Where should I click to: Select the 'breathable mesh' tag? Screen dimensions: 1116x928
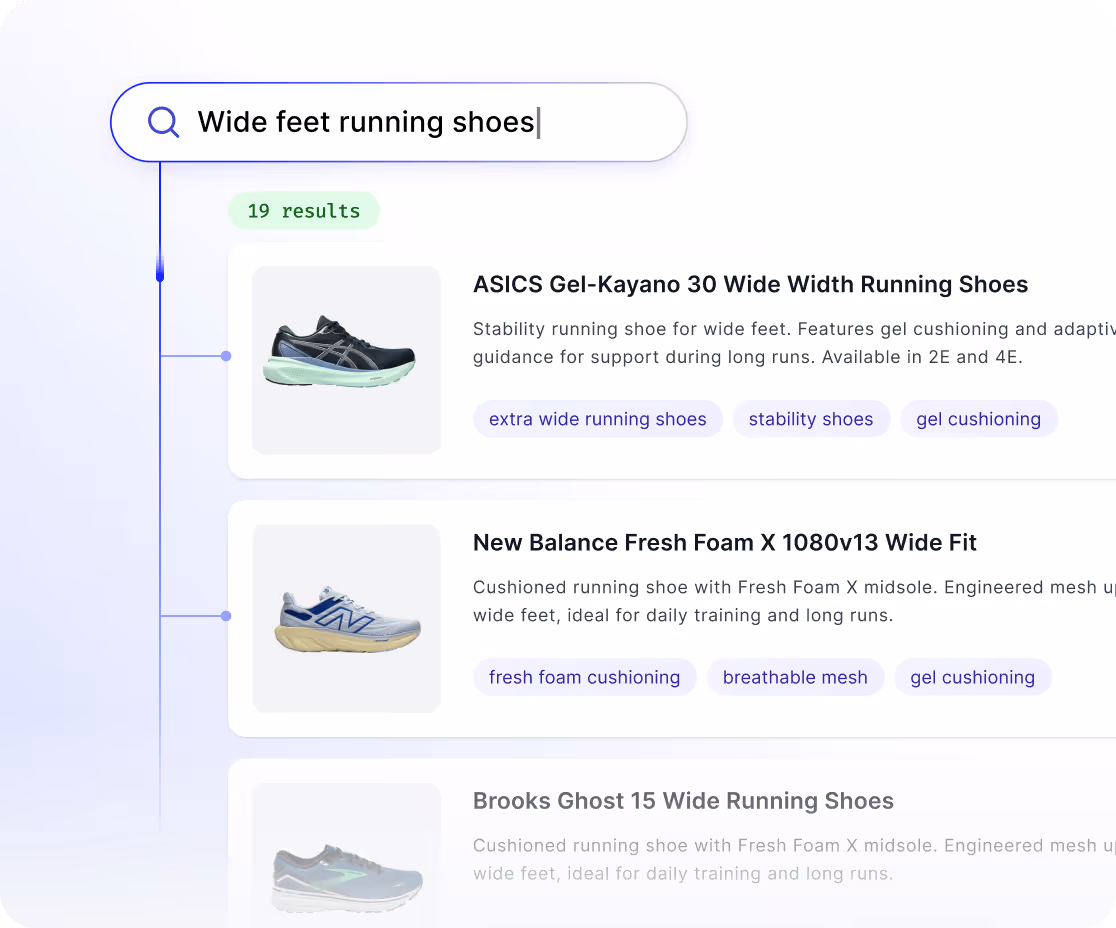tap(795, 677)
